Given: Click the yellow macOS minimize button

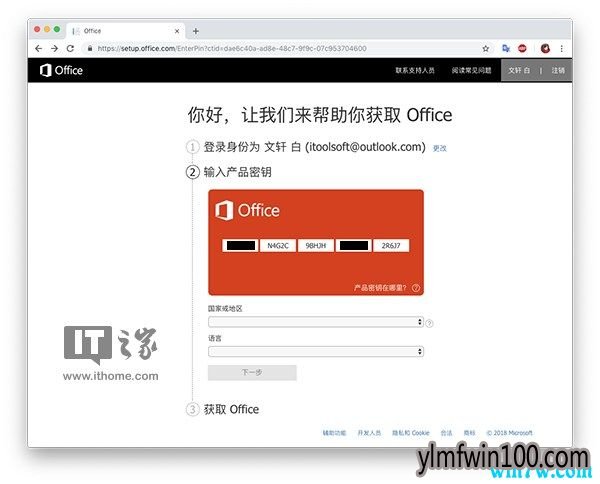Looking at the screenshot, I should [47, 29].
